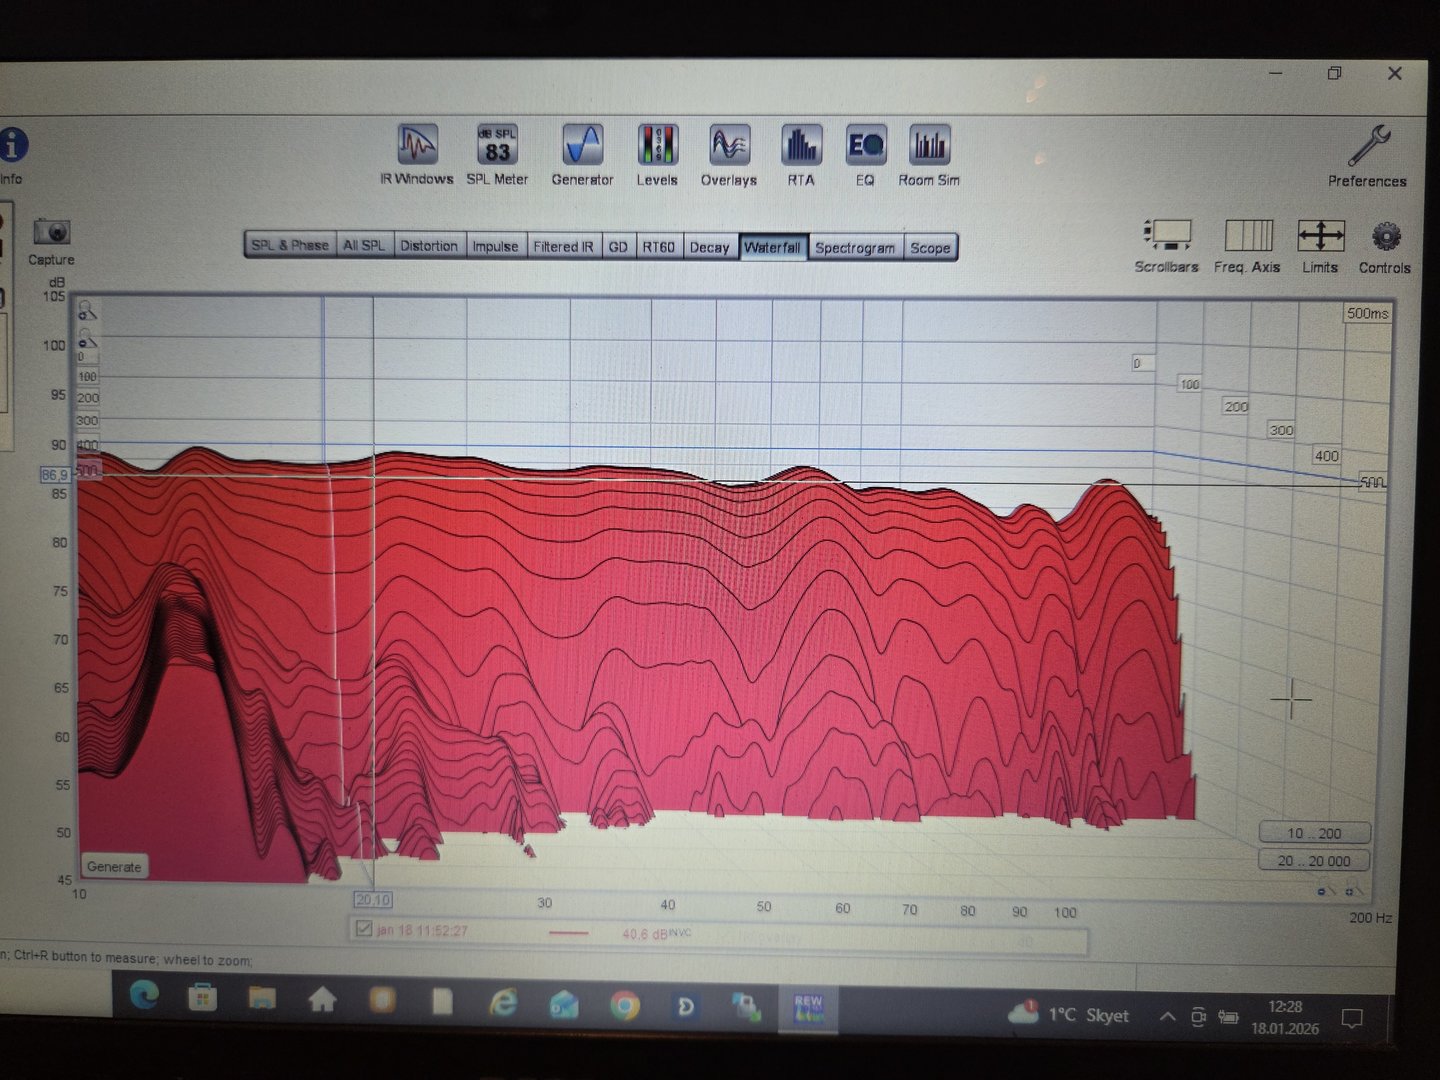Switch to the RT60 tab
This screenshot has height=1080, width=1440.
click(659, 246)
